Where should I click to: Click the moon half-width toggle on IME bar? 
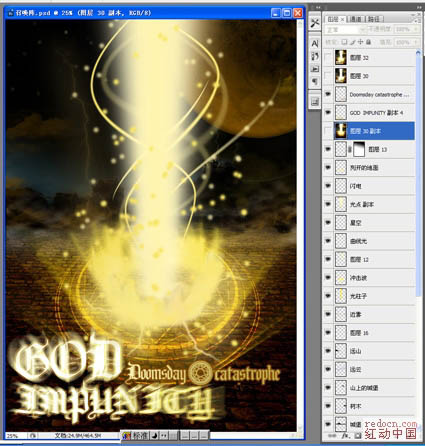pos(155,435)
